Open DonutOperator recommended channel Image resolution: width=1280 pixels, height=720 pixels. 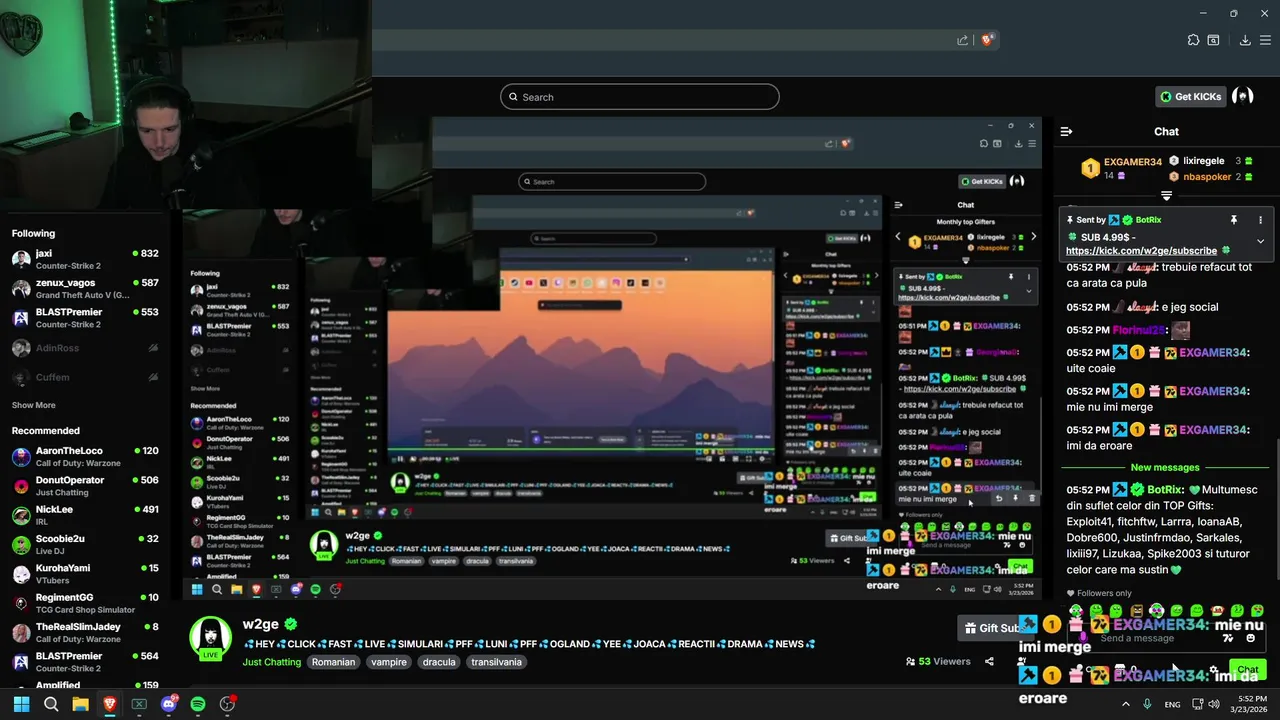click(x=85, y=485)
